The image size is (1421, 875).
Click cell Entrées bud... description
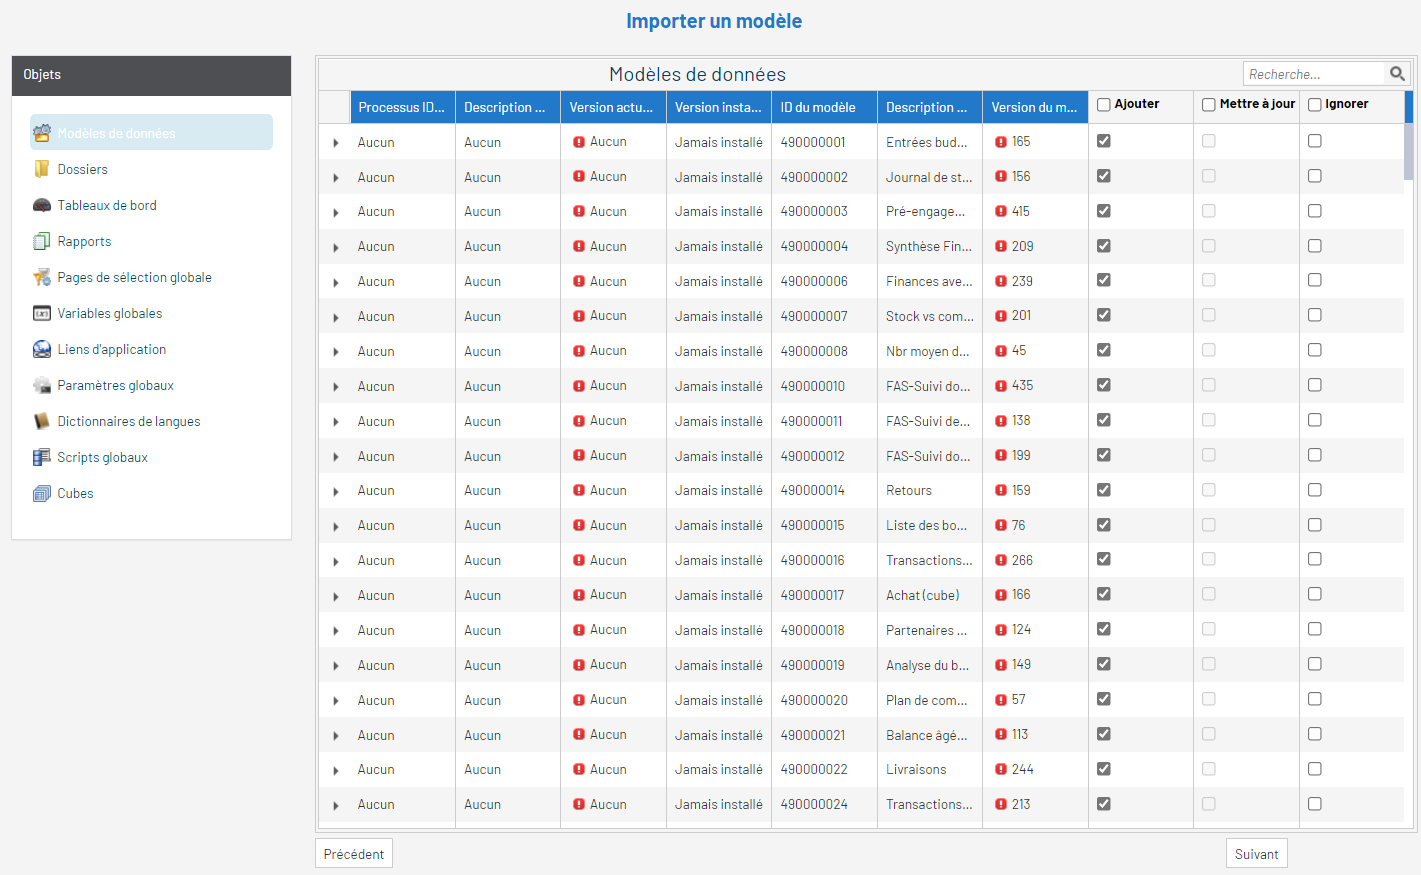pos(930,142)
